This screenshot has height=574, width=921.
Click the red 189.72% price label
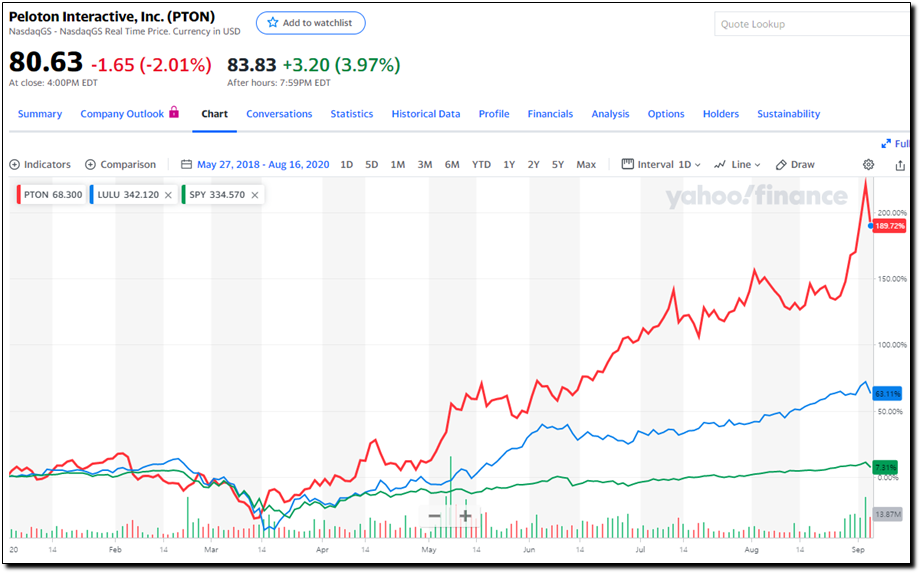pos(889,226)
